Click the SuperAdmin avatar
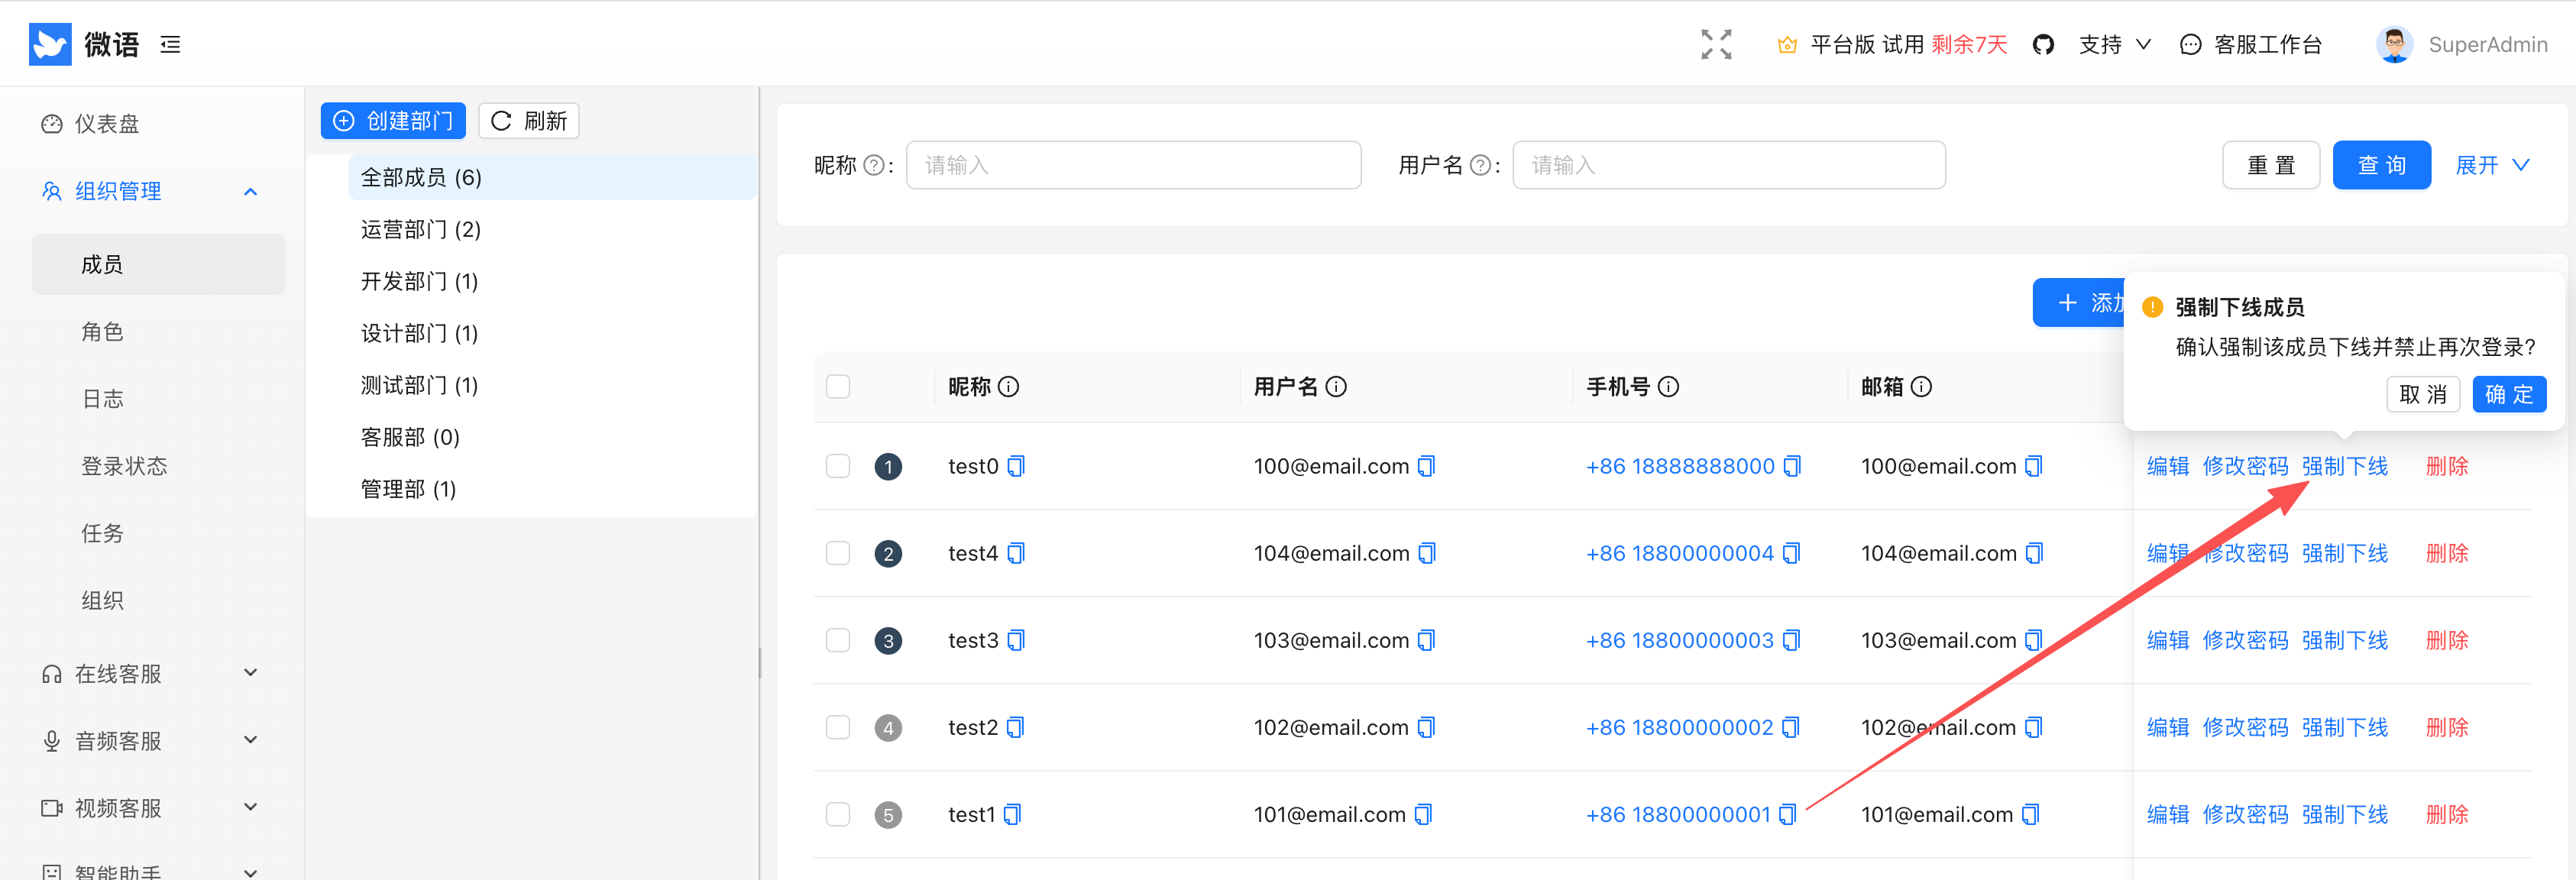 tap(2394, 44)
